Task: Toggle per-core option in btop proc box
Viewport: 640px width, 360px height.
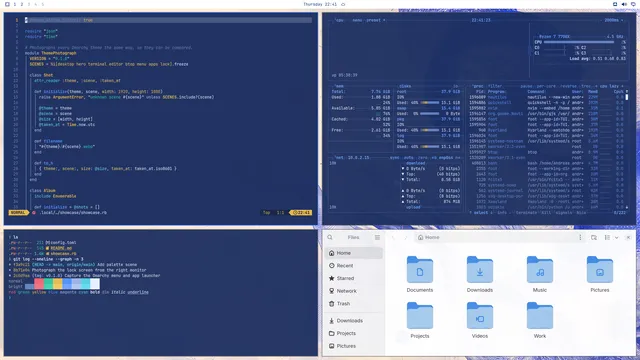Action: [x=546, y=86]
